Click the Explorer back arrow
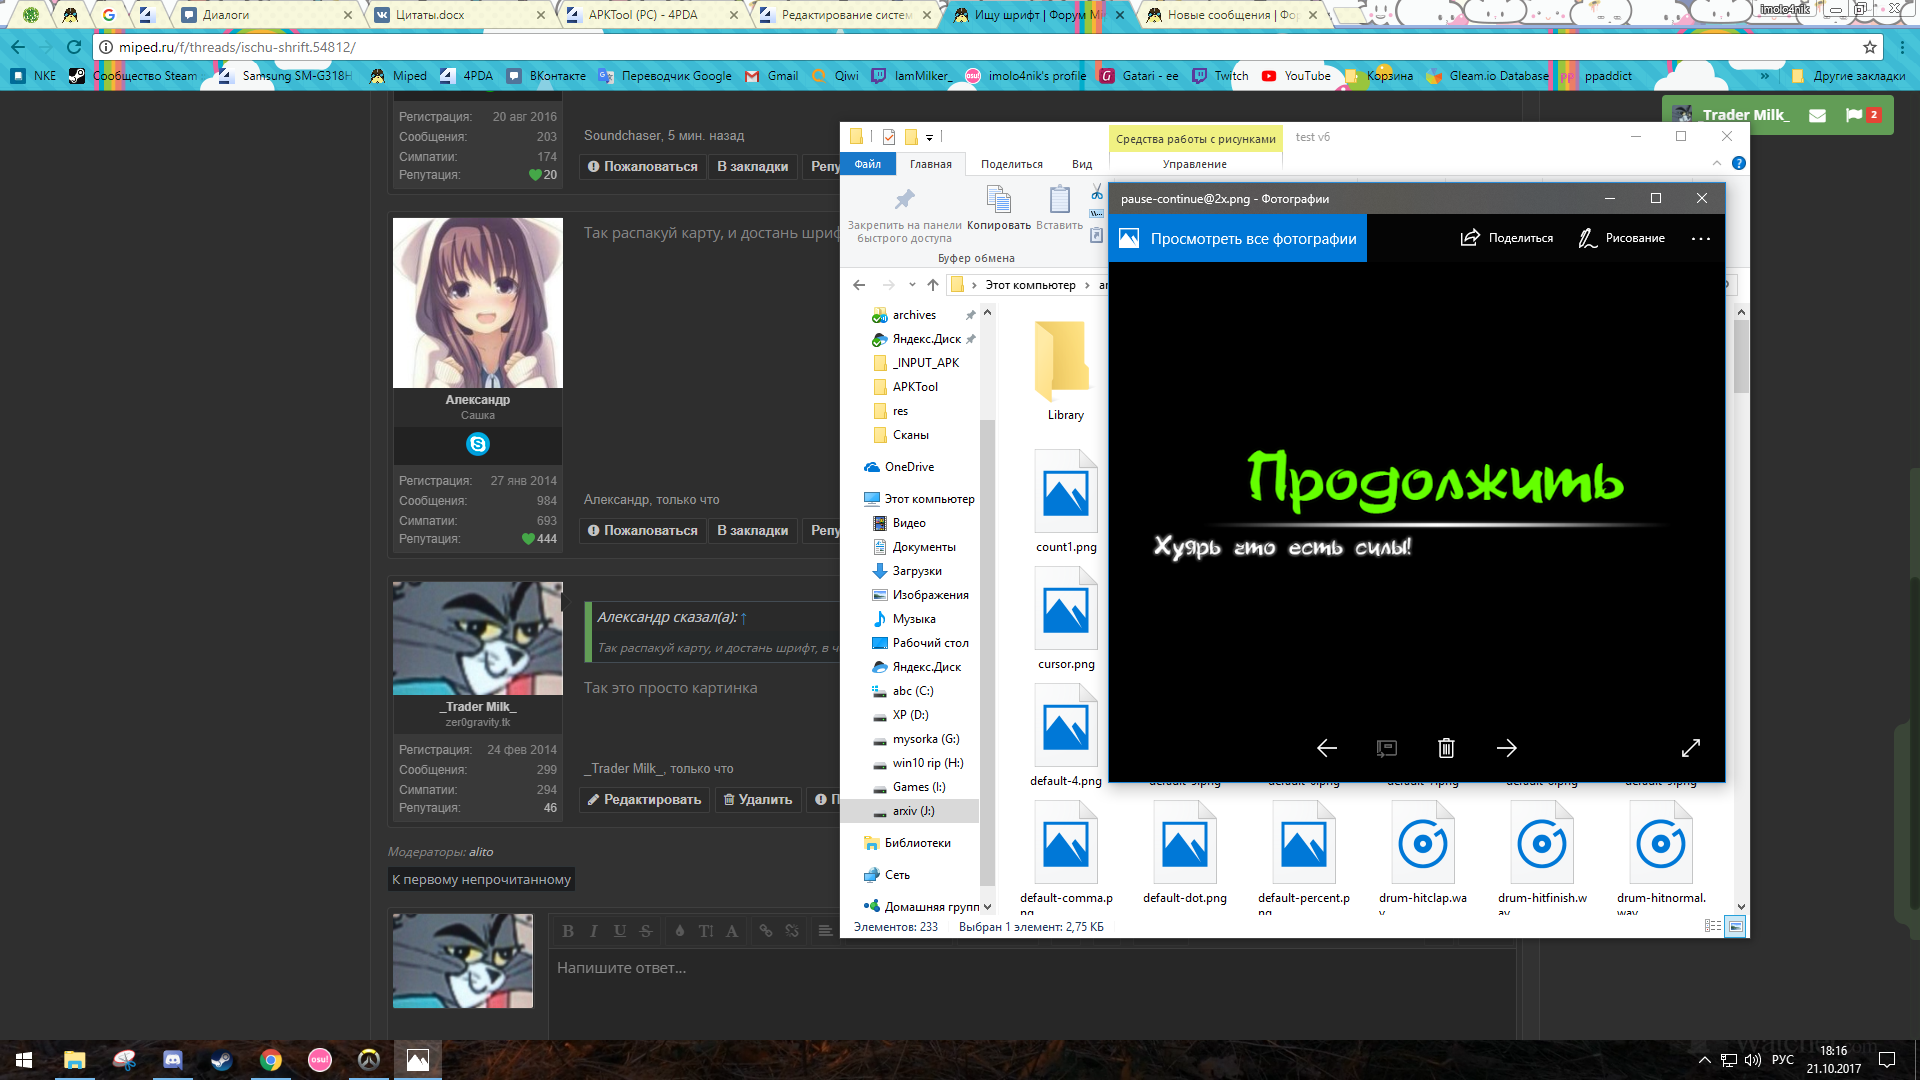The height and width of the screenshot is (1080, 1920). (859, 285)
